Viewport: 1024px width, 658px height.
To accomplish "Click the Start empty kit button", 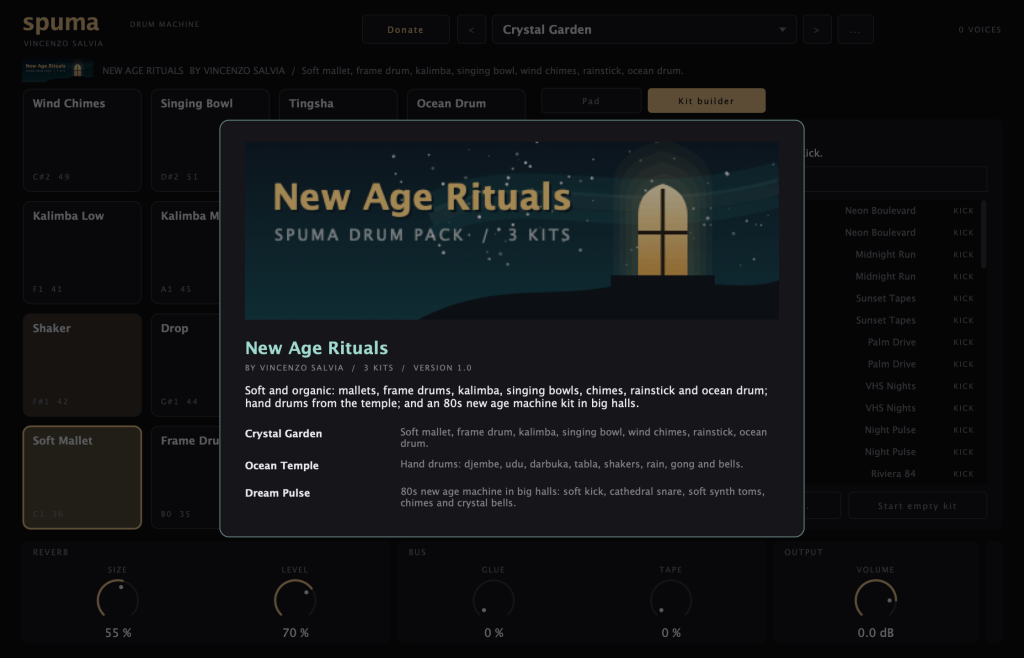I will [917, 506].
